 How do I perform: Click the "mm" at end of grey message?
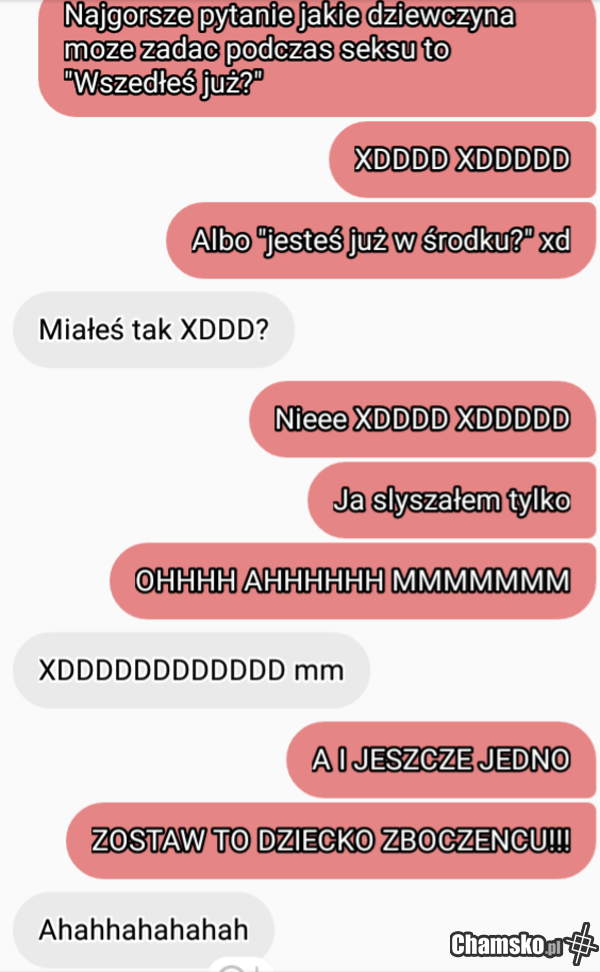319,672
